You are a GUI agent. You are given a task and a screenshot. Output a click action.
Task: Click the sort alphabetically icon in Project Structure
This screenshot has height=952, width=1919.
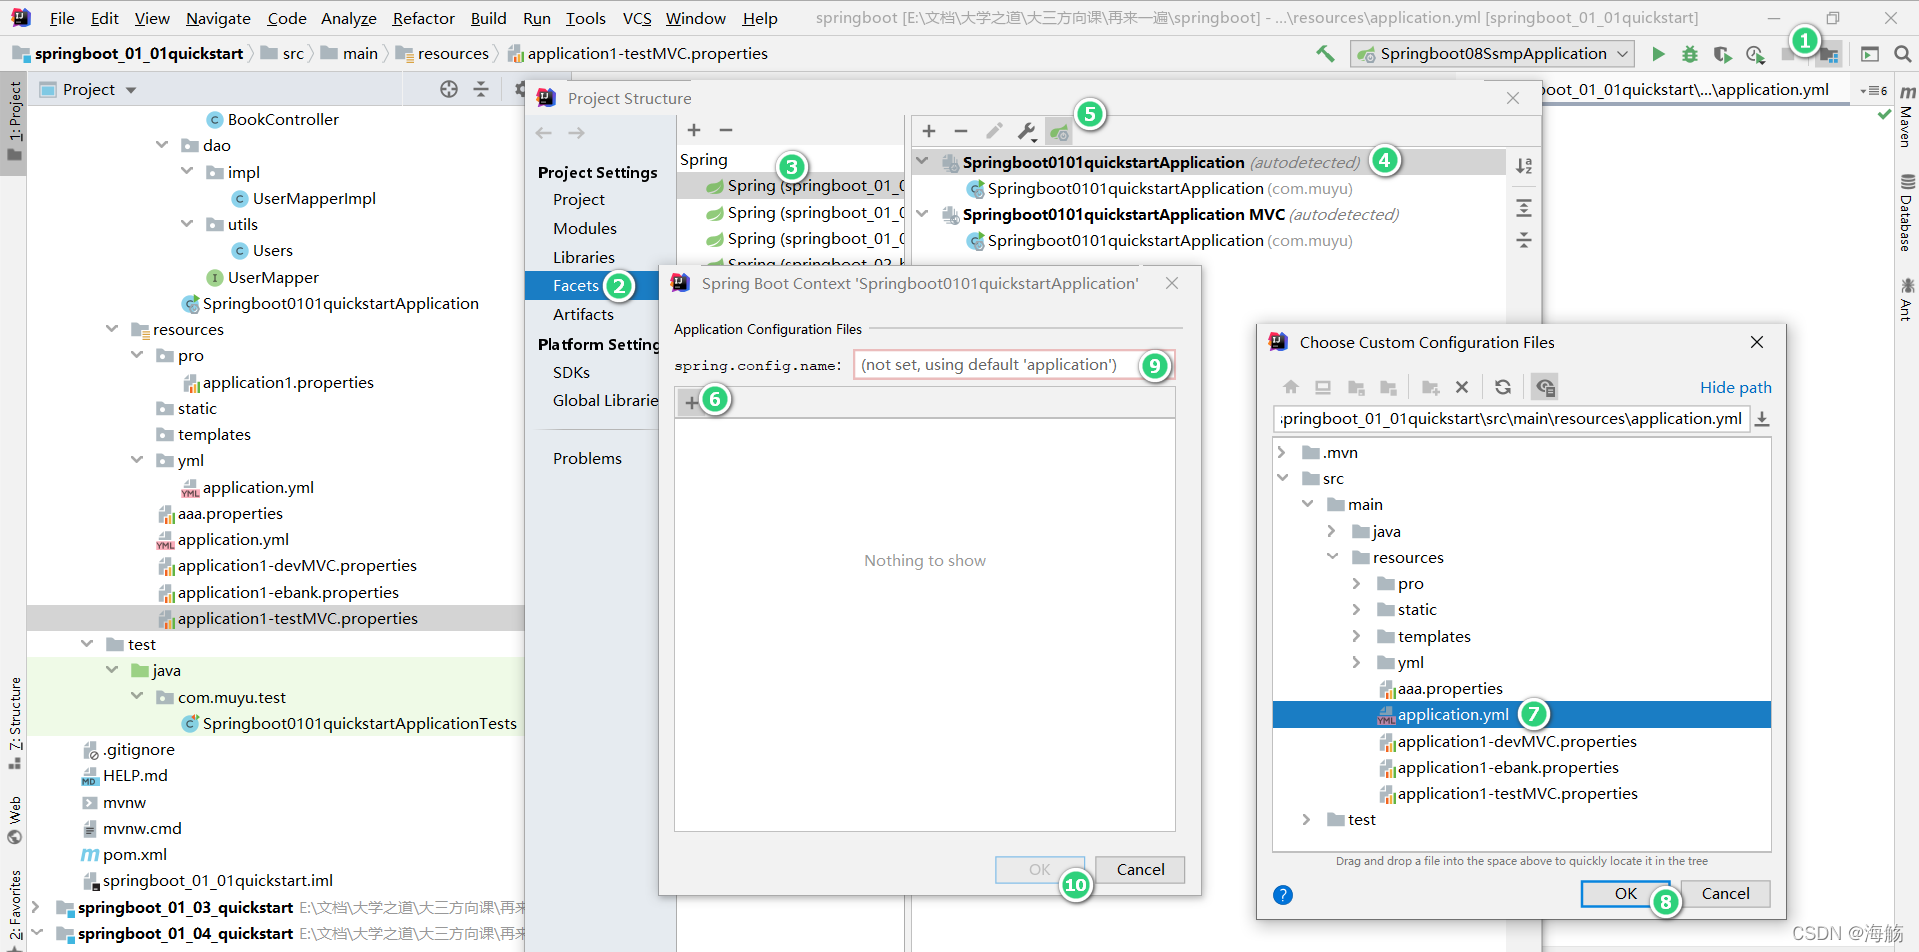tap(1524, 166)
